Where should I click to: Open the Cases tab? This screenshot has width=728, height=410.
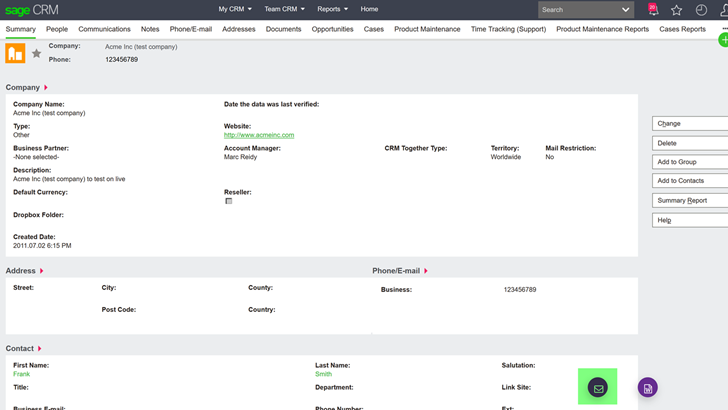pos(374,29)
